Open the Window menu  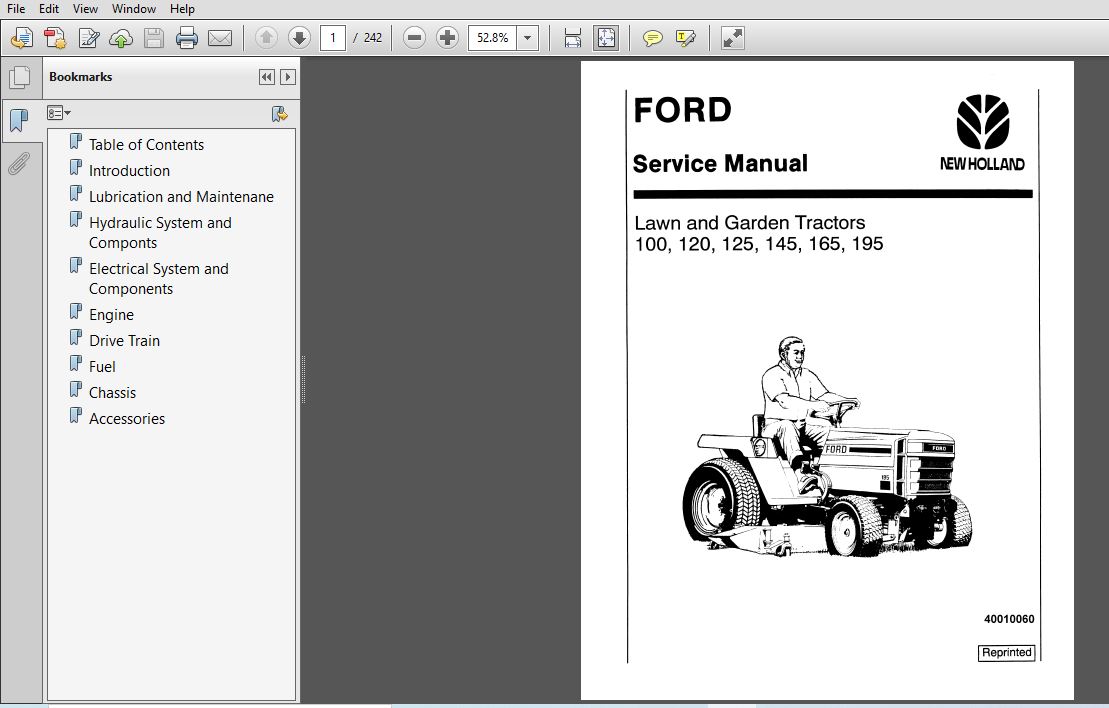click(x=134, y=8)
